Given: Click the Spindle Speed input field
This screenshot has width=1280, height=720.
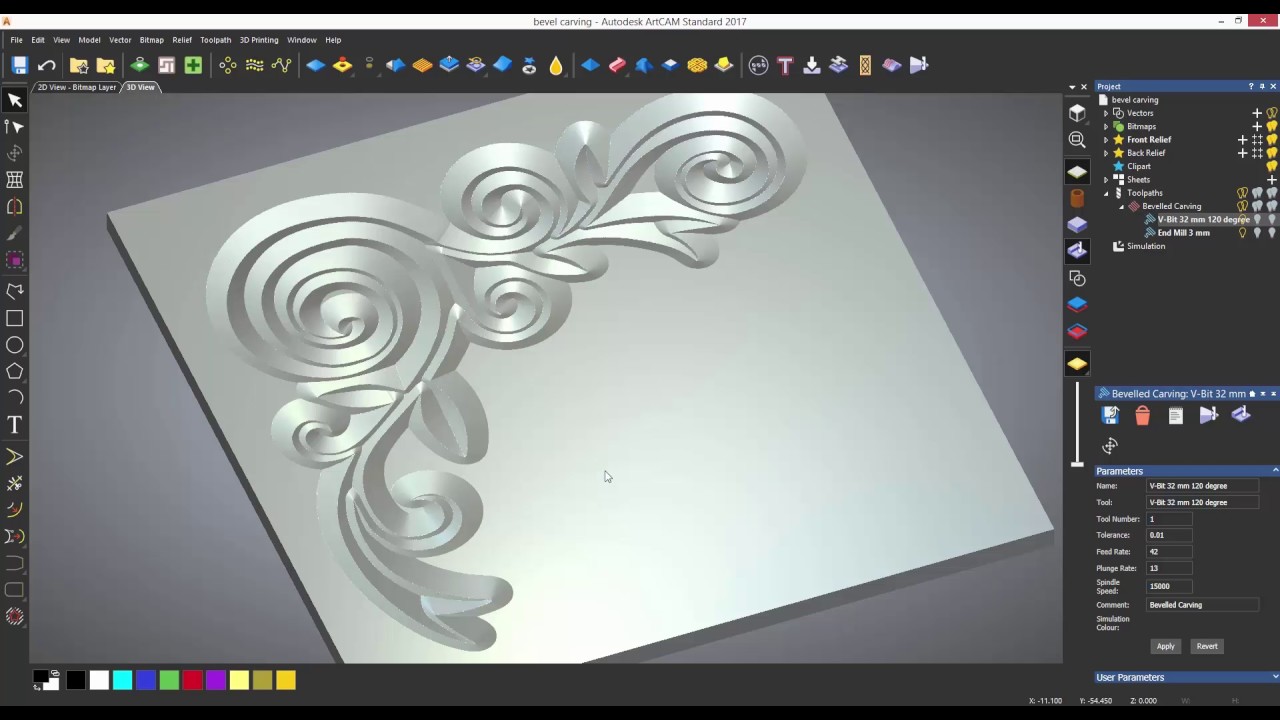Looking at the screenshot, I should pos(1169,587).
